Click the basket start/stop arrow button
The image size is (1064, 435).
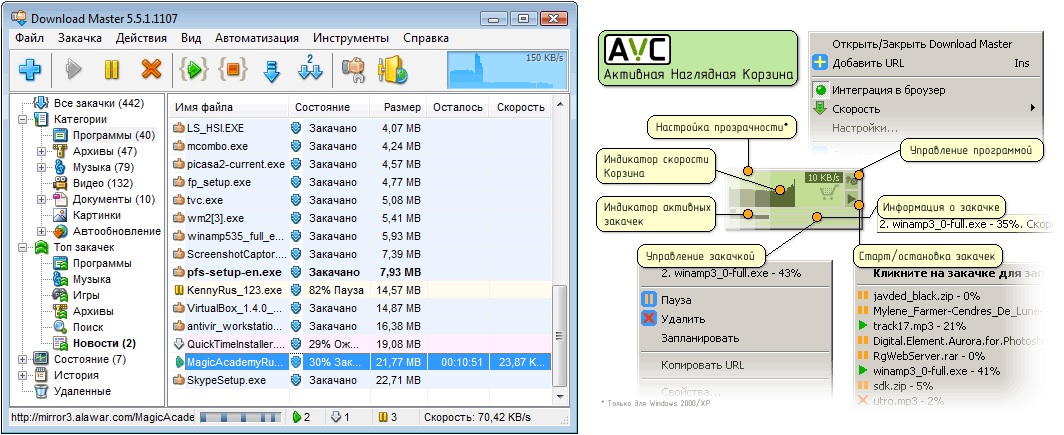click(x=850, y=199)
